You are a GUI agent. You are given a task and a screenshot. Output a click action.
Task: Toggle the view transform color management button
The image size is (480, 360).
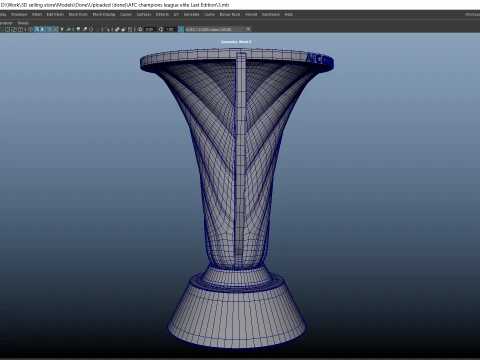[181, 29]
